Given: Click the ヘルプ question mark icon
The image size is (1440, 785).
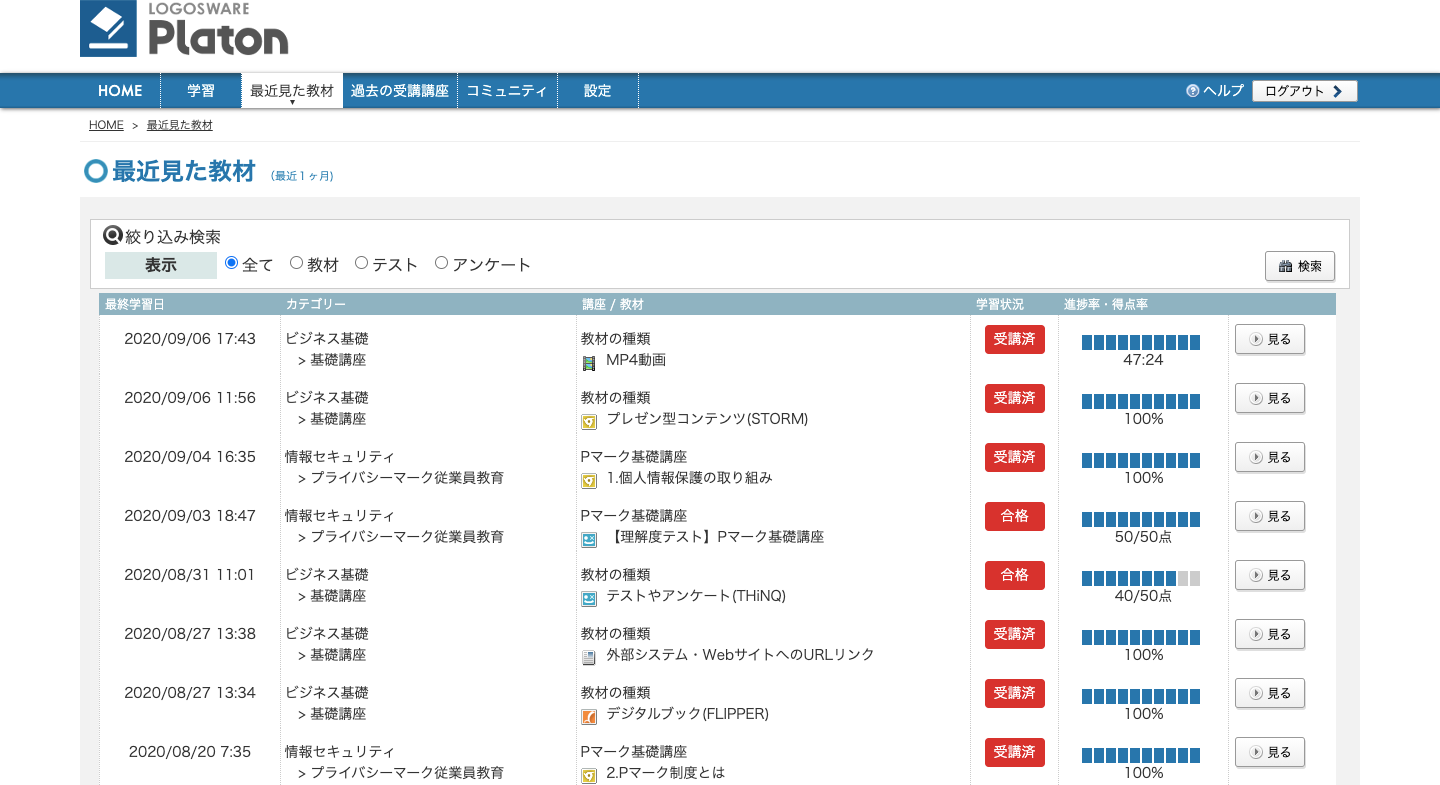Looking at the screenshot, I should (x=1192, y=91).
